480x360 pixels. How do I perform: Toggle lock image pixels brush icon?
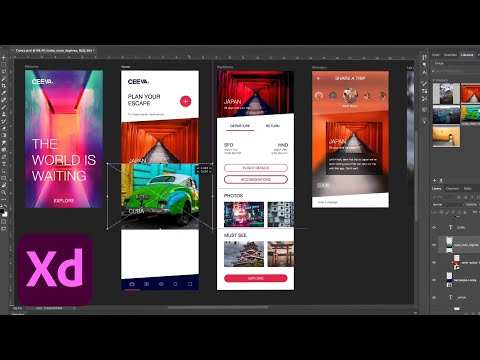(x=447, y=212)
